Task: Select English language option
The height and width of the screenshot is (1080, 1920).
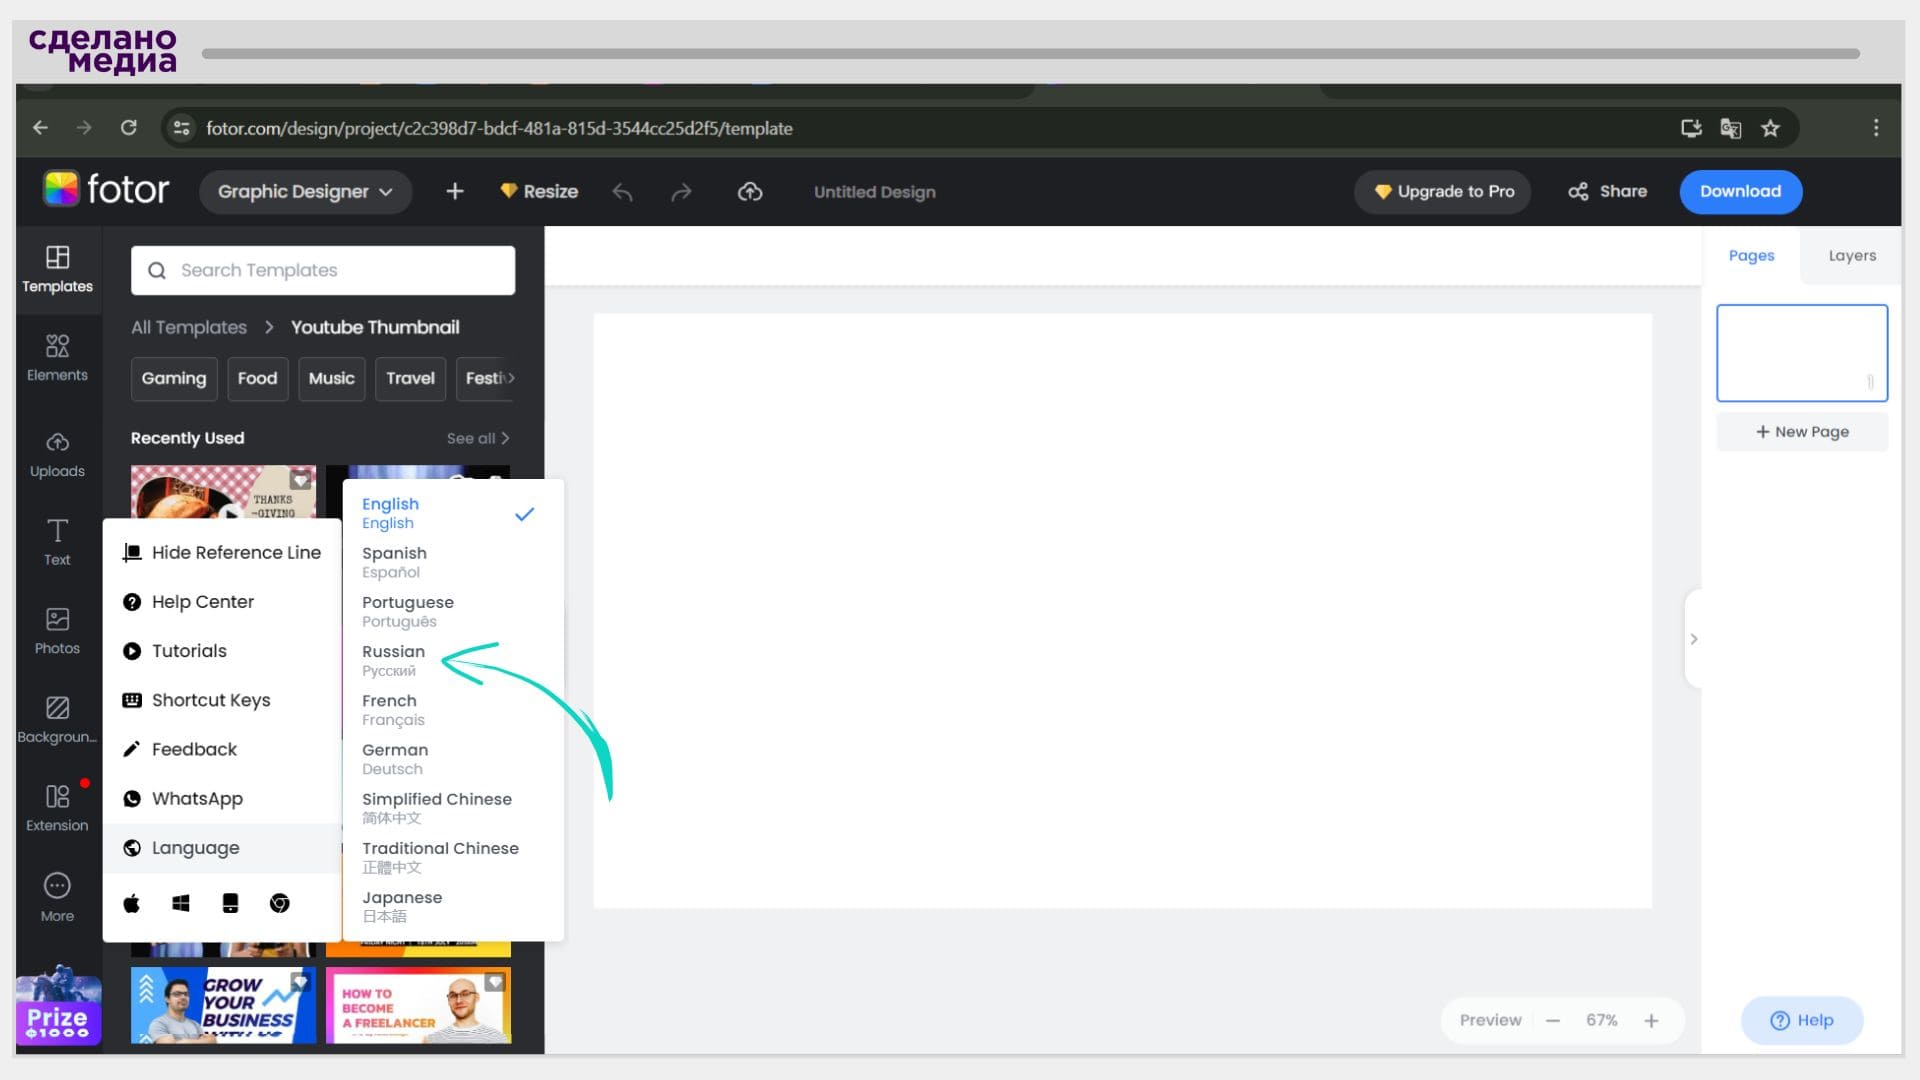Action: [452, 513]
